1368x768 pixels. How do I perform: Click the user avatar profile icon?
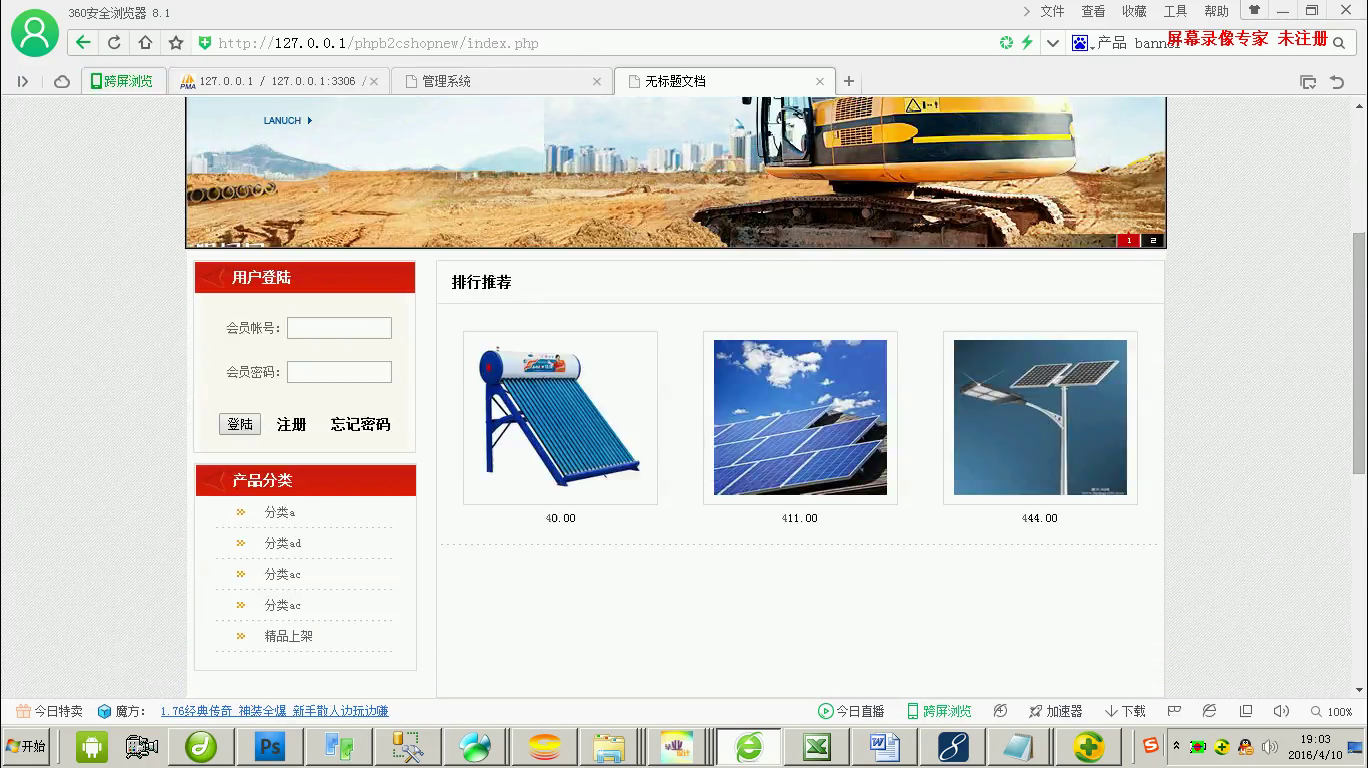click(x=35, y=33)
